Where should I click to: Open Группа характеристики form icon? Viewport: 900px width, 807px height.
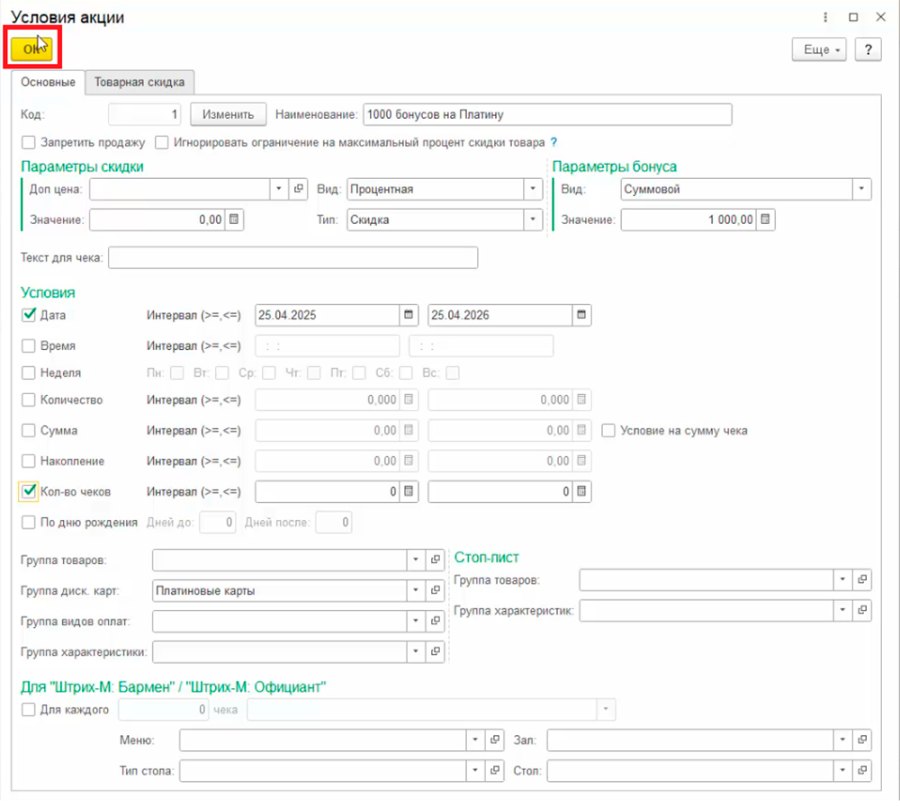pyautogui.click(x=435, y=651)
